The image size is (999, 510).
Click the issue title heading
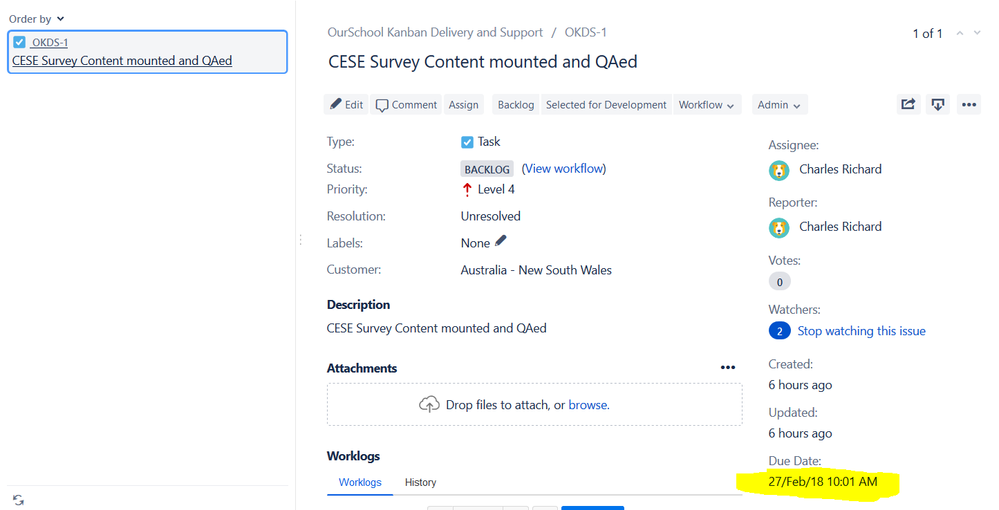point(482,62)
